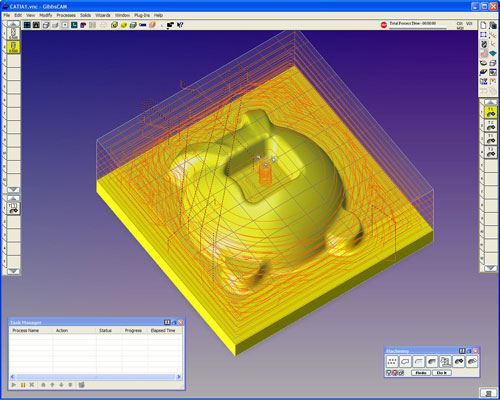Click the progress bar under Total Process Time
The image size is (500, 400).
point(418,28)
